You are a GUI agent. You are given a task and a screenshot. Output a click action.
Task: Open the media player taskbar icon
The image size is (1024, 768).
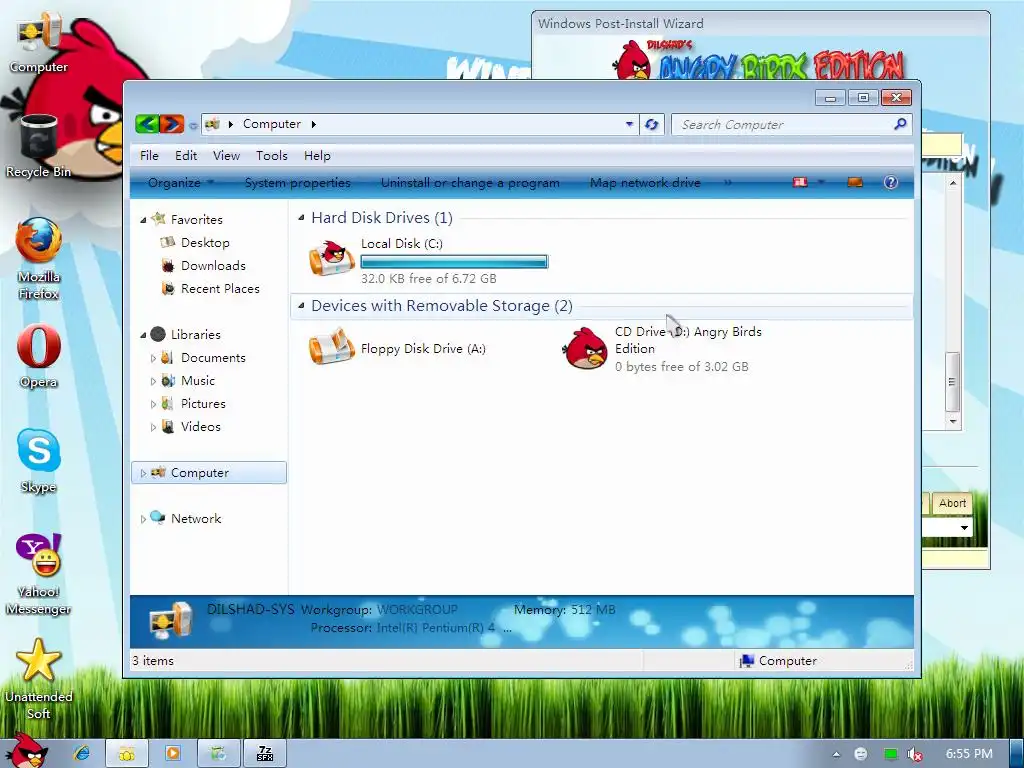[172, 753]
